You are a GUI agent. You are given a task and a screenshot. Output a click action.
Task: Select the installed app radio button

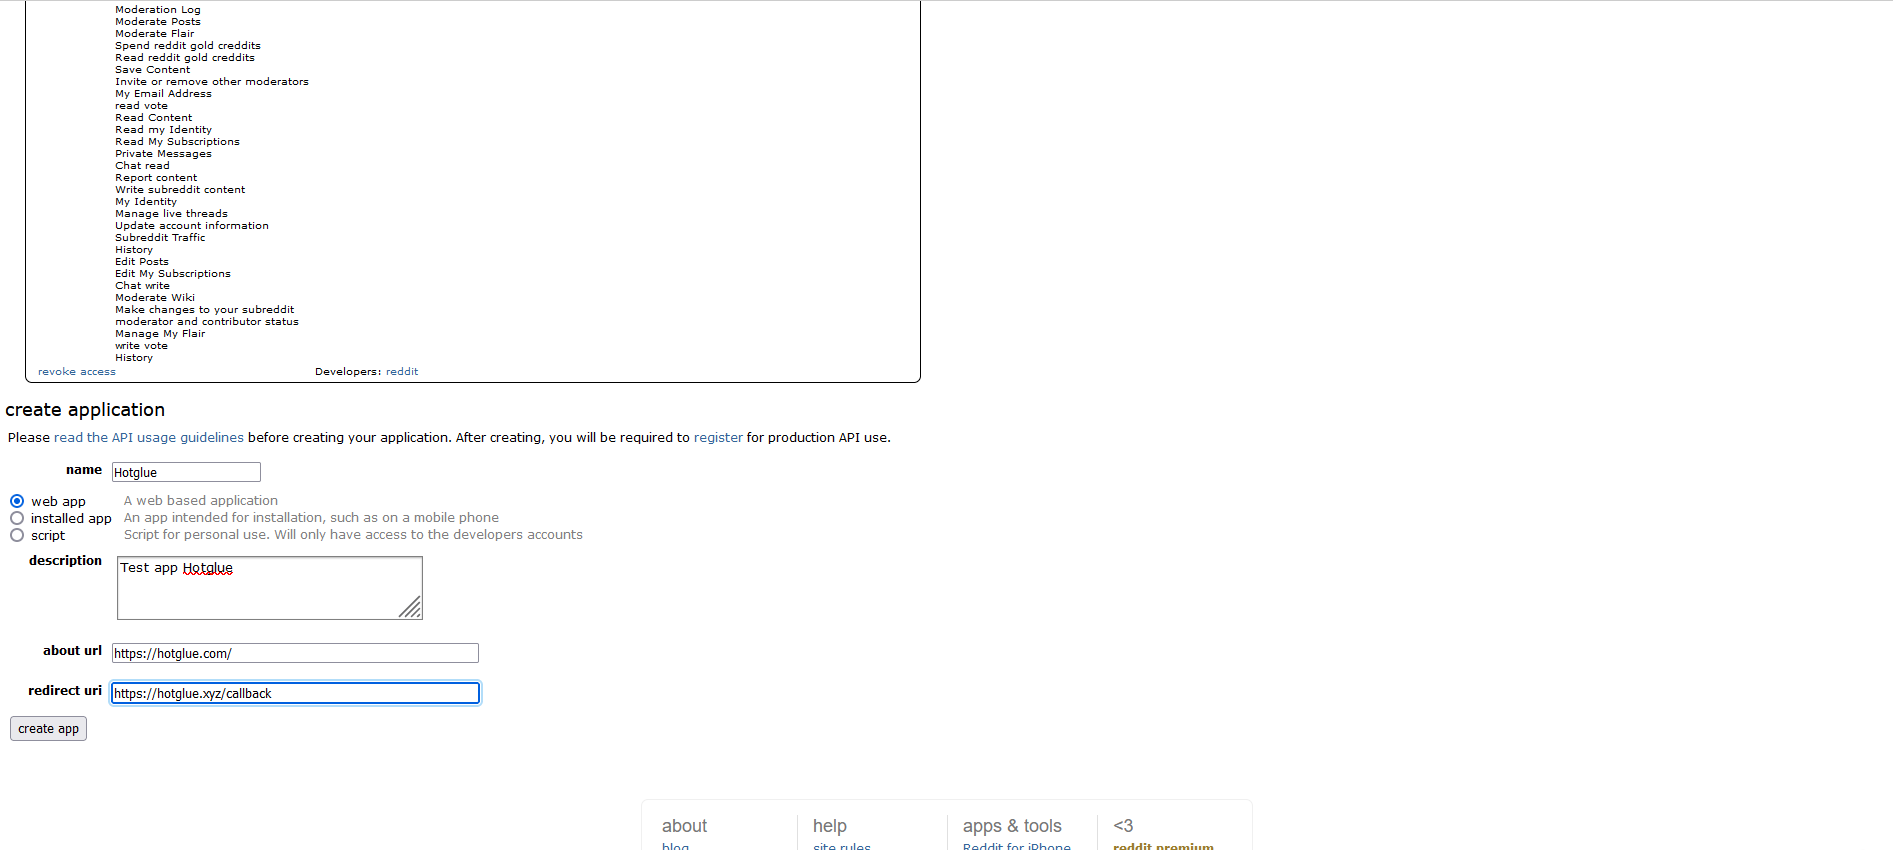(17, 518)
